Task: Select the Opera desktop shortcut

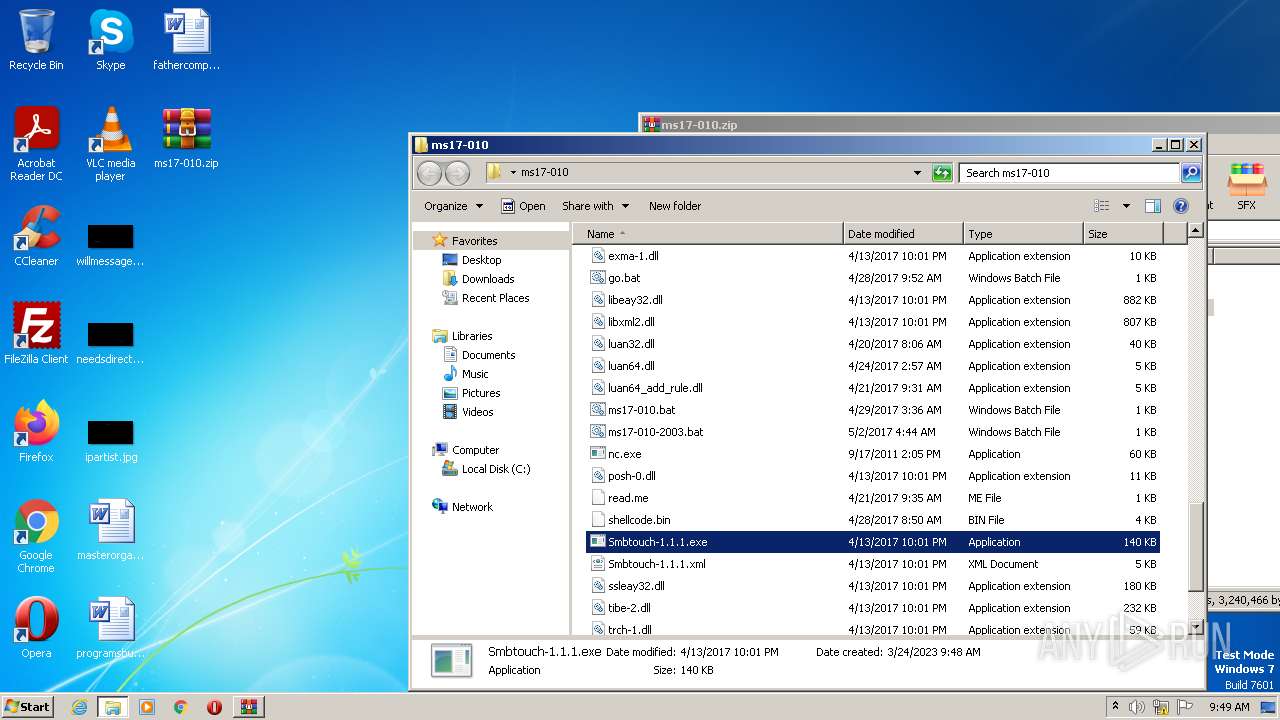Action: pyautogui.click(x=36, y=628)
